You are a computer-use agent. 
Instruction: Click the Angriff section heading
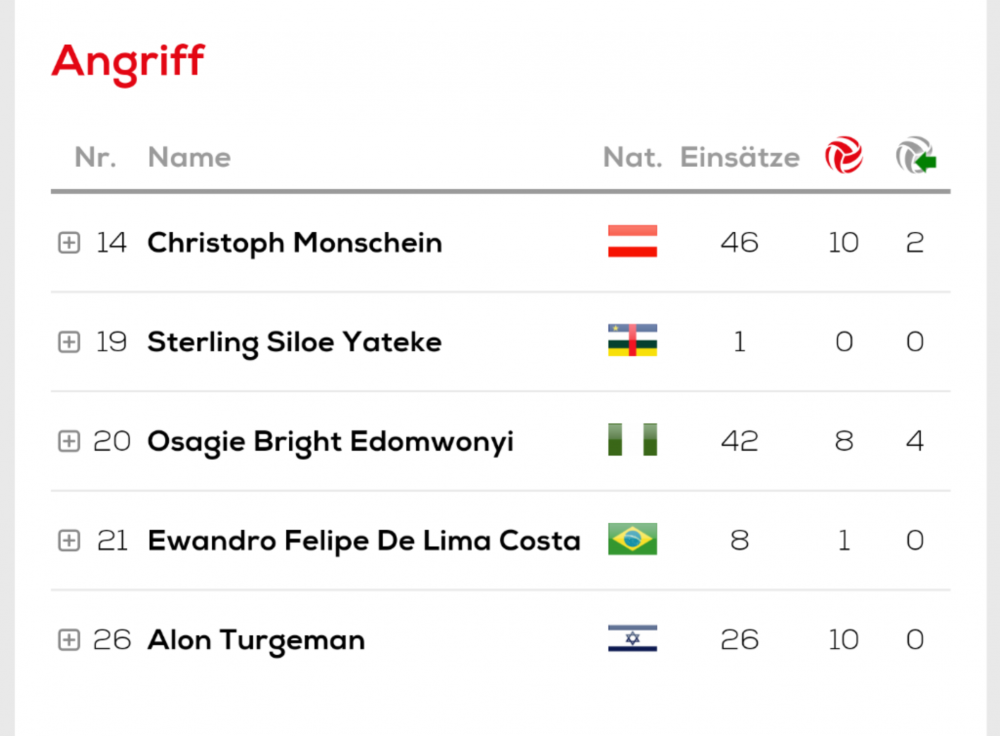tap(128, 63)
